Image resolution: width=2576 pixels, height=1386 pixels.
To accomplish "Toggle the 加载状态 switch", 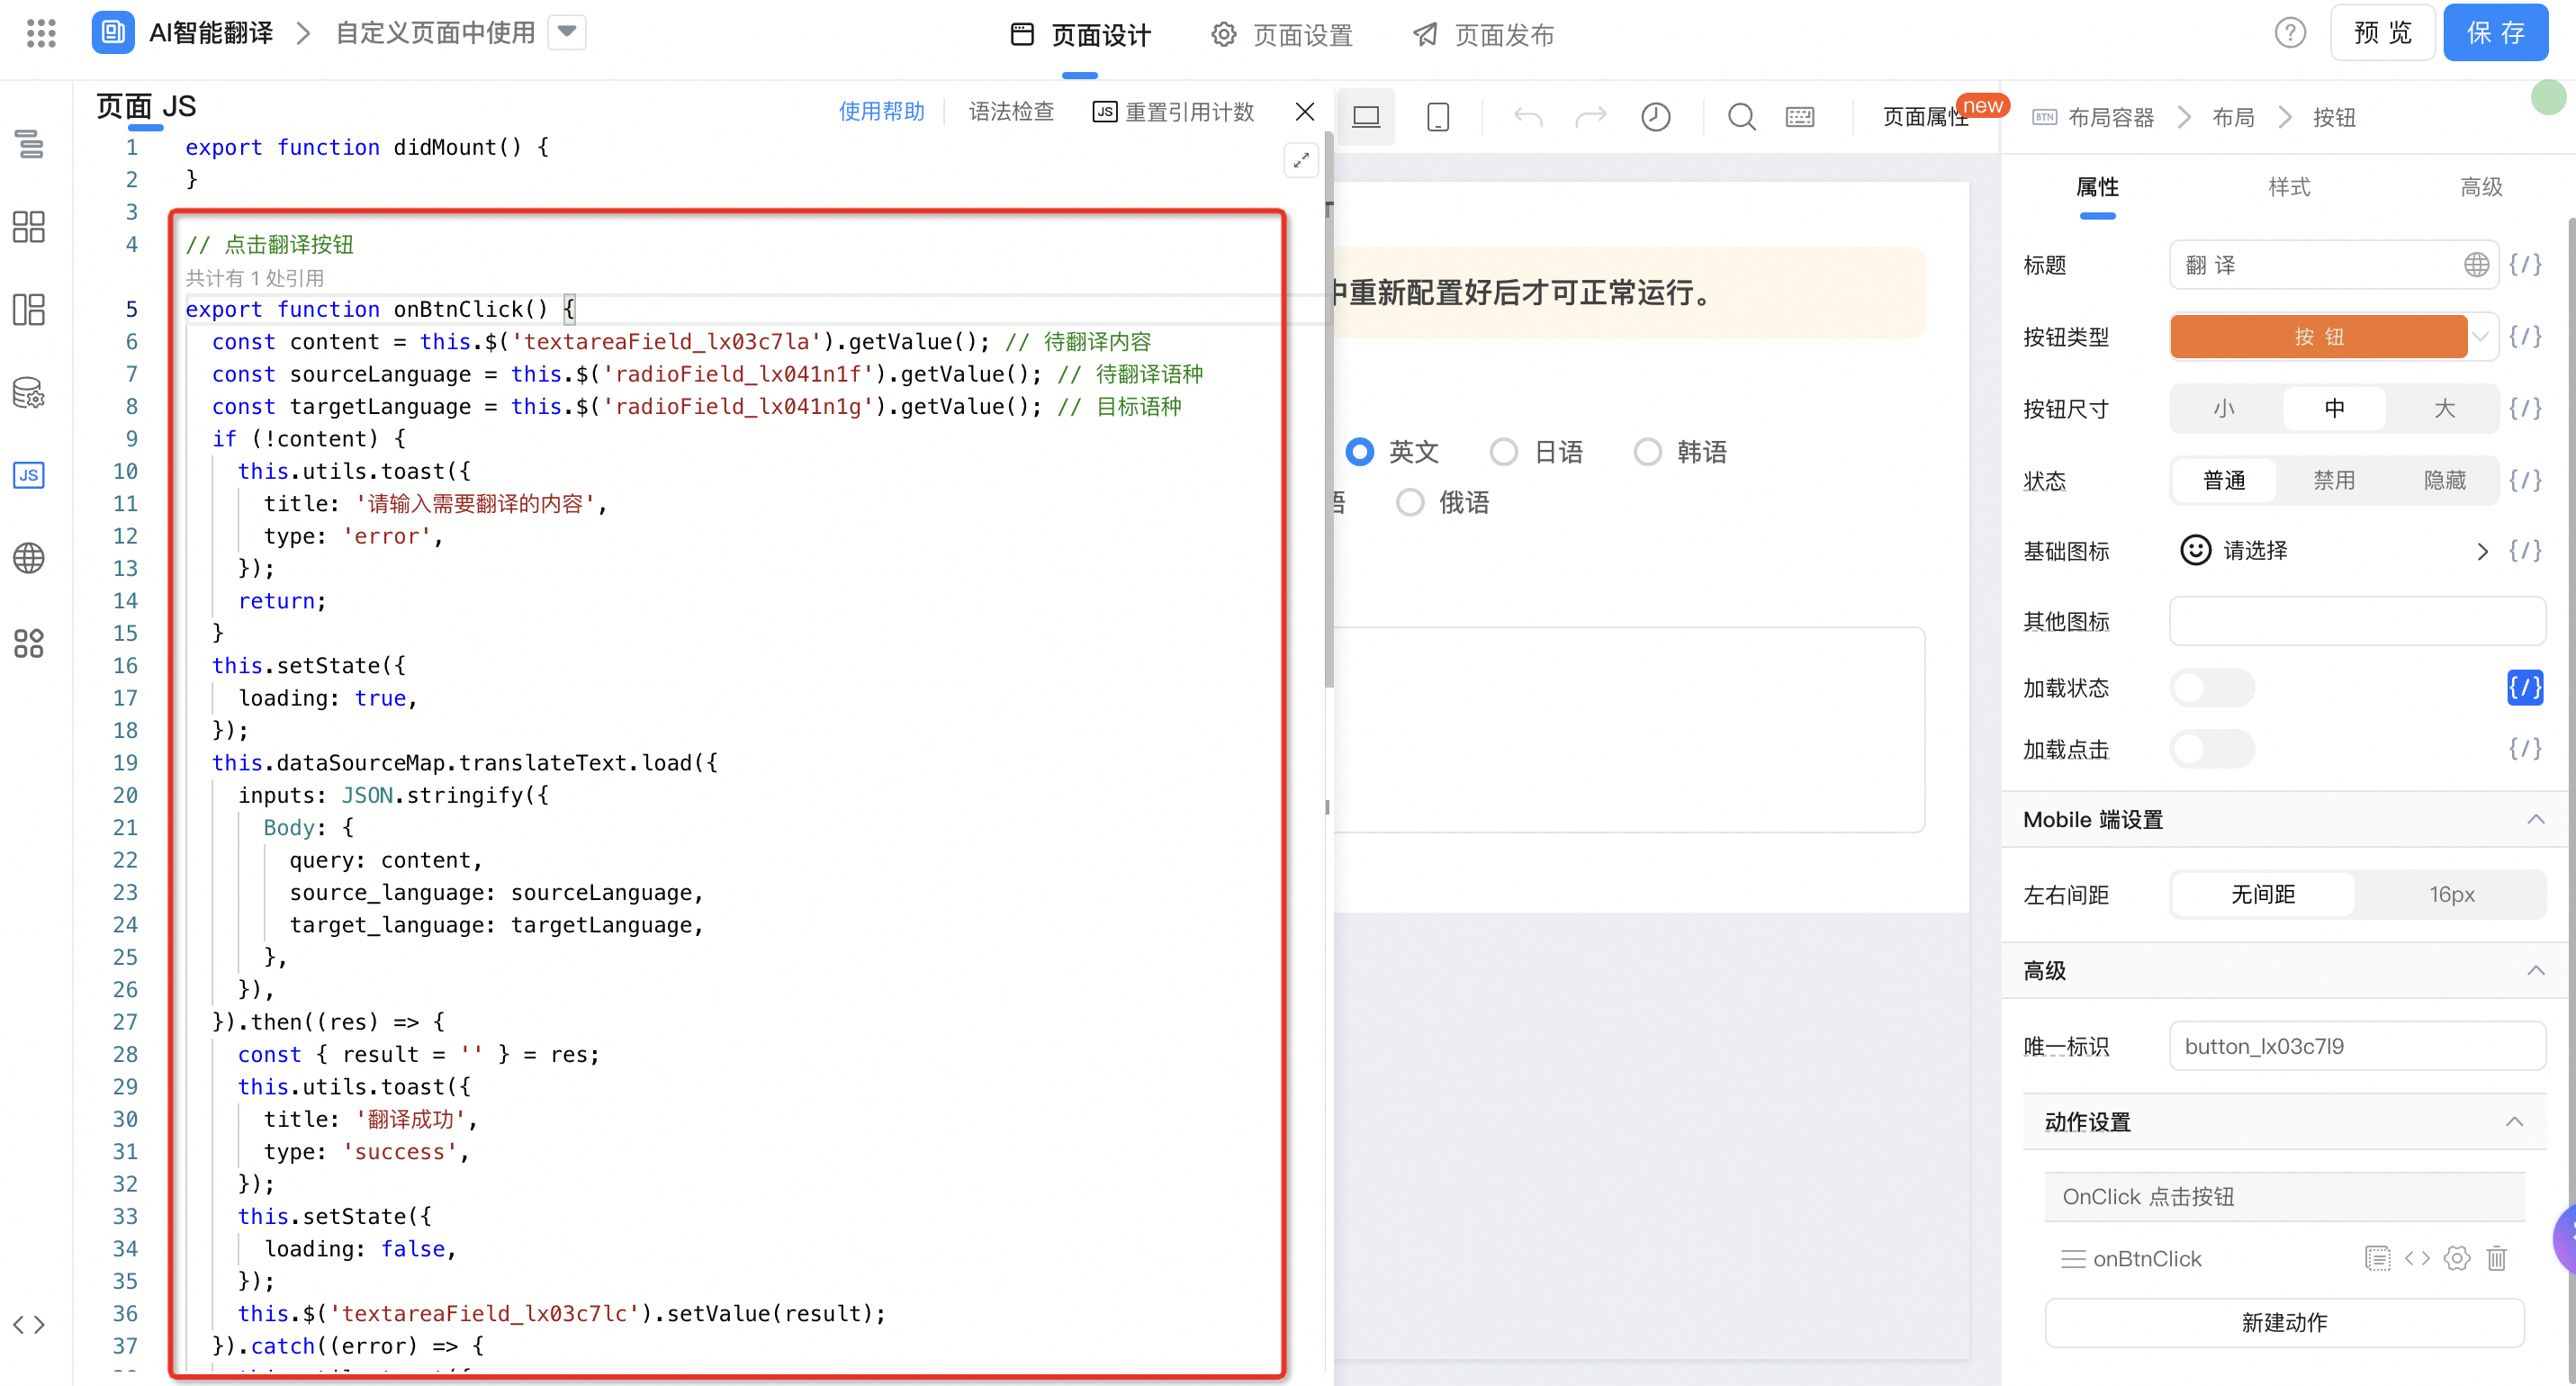I will 2212,688.
